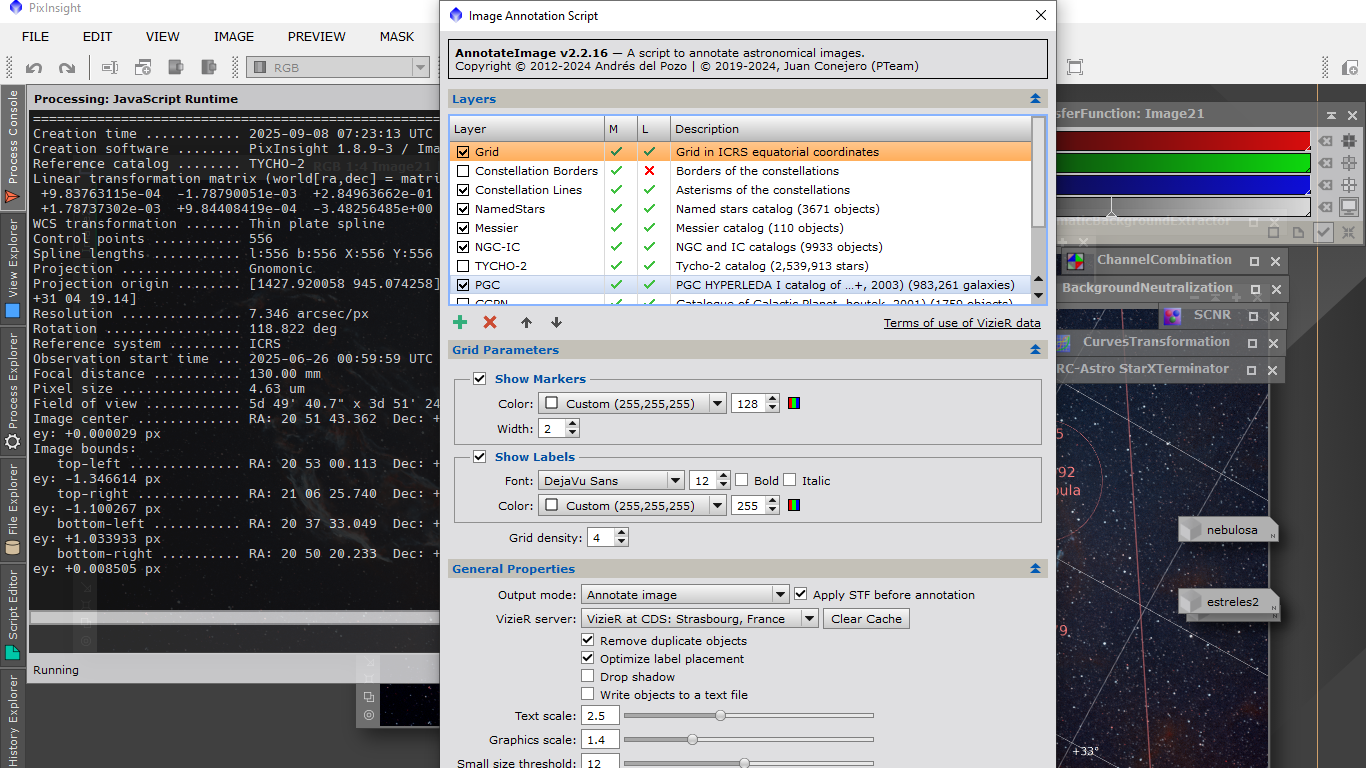Delete selected layer with the red X
This screenshot has width=1366, height=768.
[x=490, y=322]
